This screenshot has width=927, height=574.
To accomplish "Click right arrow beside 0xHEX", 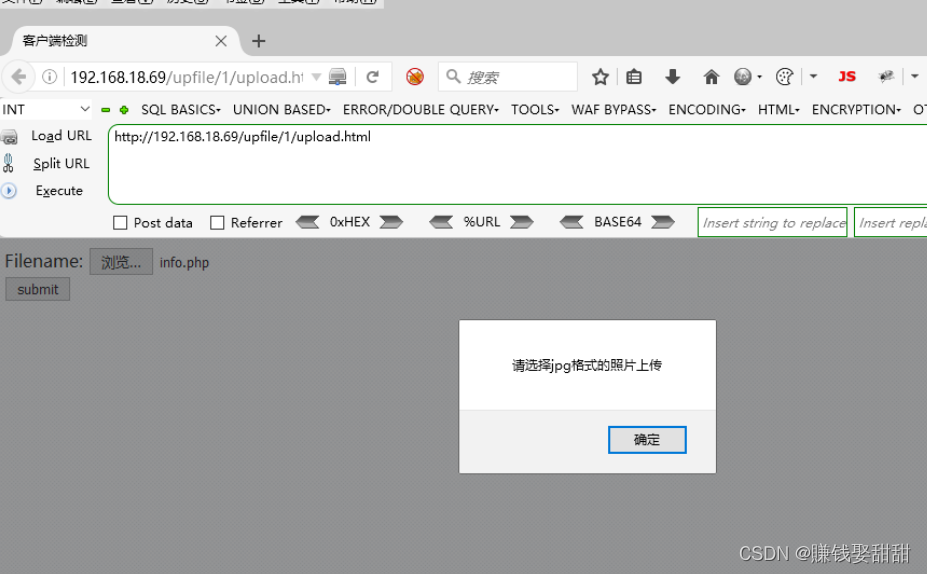I will pyautogui.click(x=391, y=222).
